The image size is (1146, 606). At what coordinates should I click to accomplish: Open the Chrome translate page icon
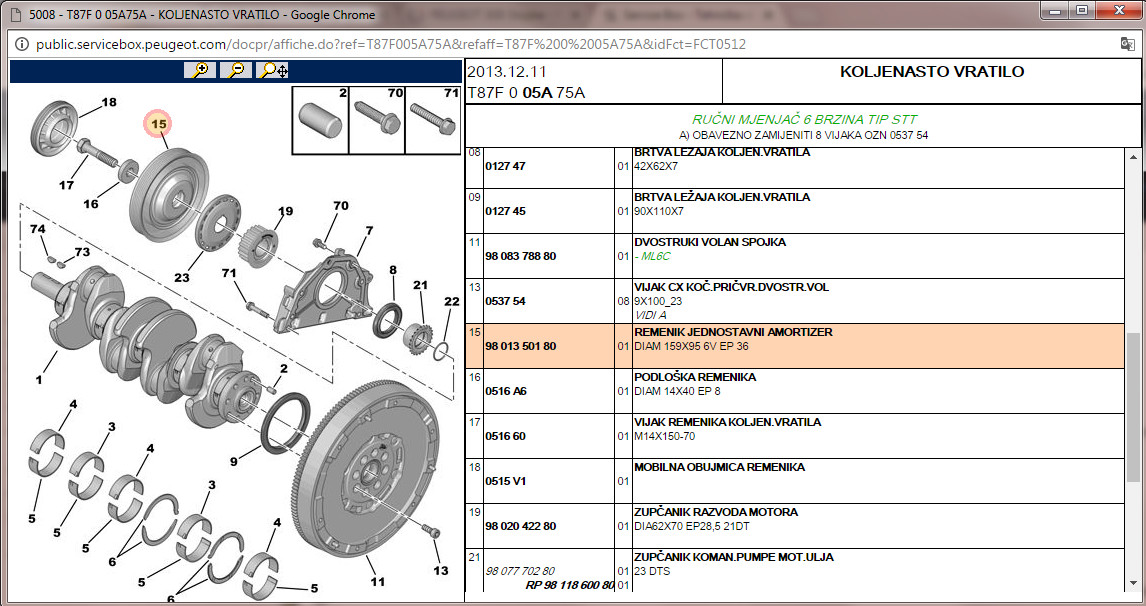pos(1126,44)
